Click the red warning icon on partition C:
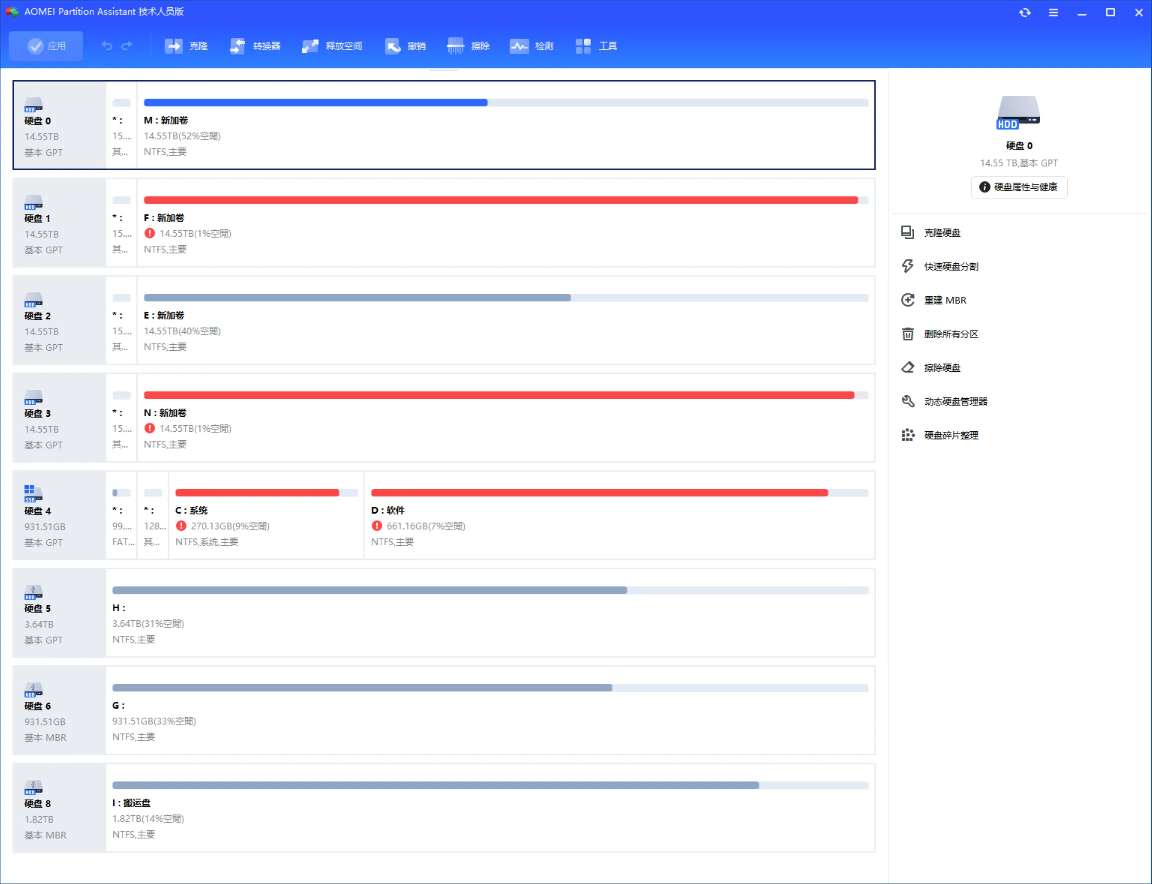This screenshot has width=1152, height=884. tap(181, 526)
